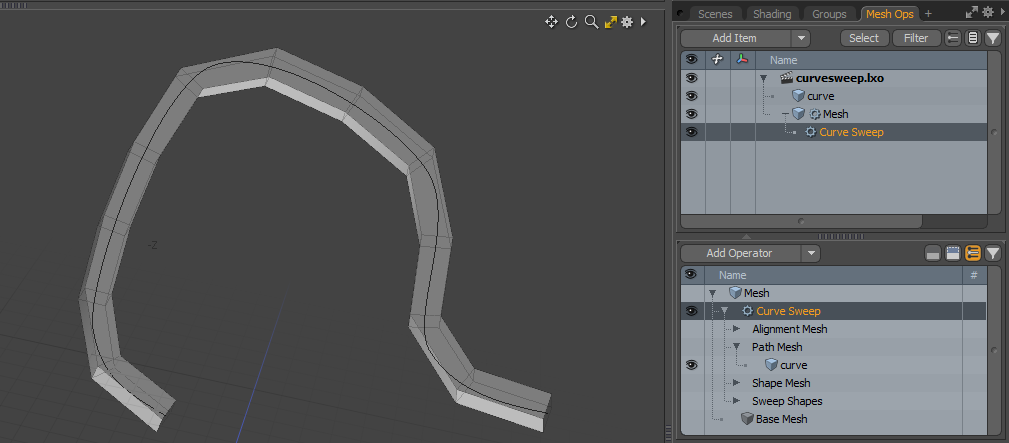Viewport: 1009px width, 443px height.
Task: Toggle visibility eye for curvesweep.lxo scene
Action: [x=690, y=78]
